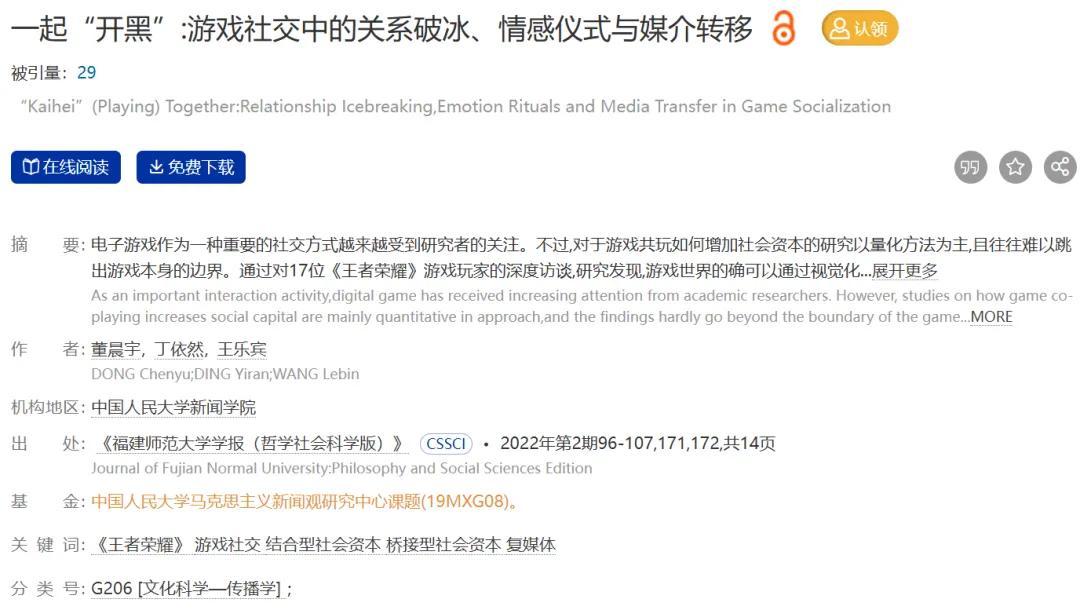
Task: Open institution 中国人民大学新闻学院 link
Action: pyautogui.click(x=173, y=408)
